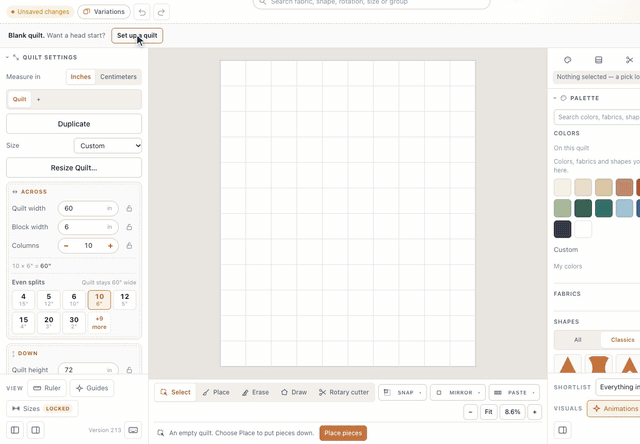This screenshot has width=640, height=444.
Task: Click the palette search field
Action: click(x=597, y=117)
